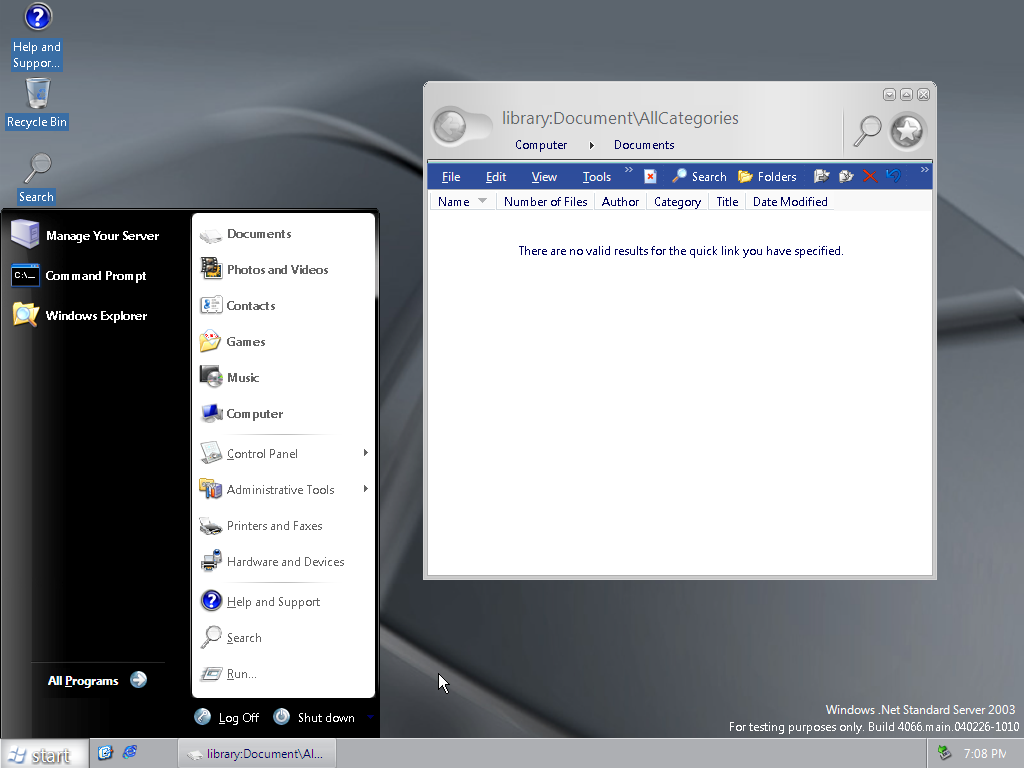Click the Name column sort dropdown arrow
Image resolution: width=1024 pixels, height=768 pixels.
tap(483, 201)
